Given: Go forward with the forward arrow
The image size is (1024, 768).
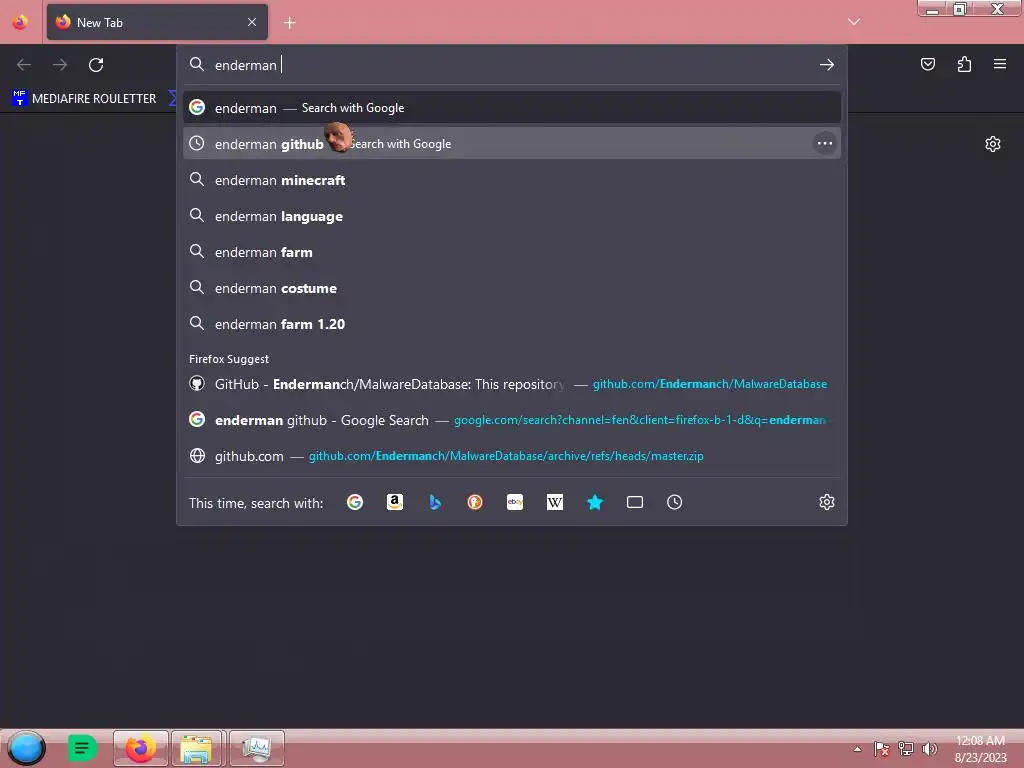Looking at the screenshot, I should coord(60,65).
